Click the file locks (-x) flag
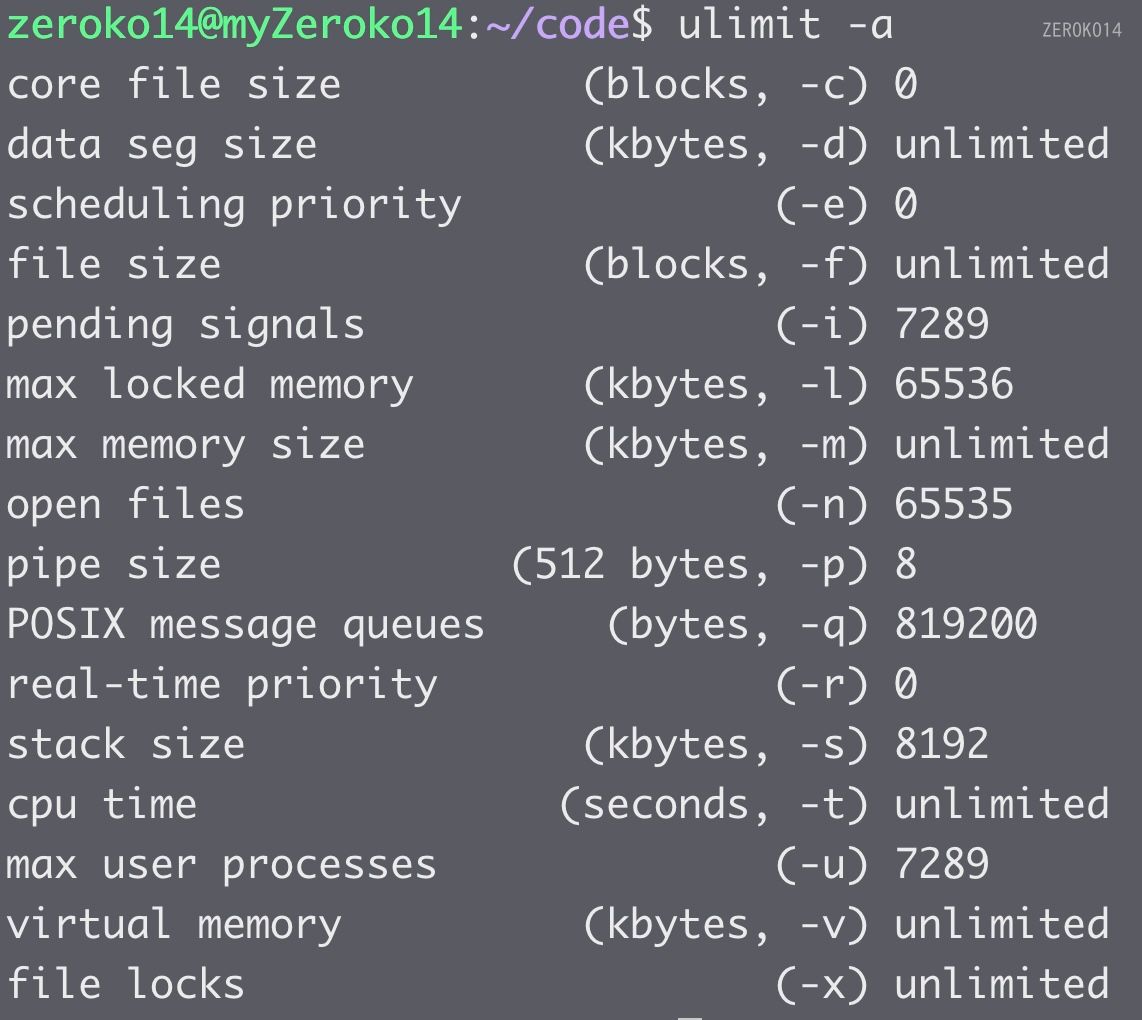Image resolution: width=1142 pixels, height=1020 pixels. (x=822, y=985)
